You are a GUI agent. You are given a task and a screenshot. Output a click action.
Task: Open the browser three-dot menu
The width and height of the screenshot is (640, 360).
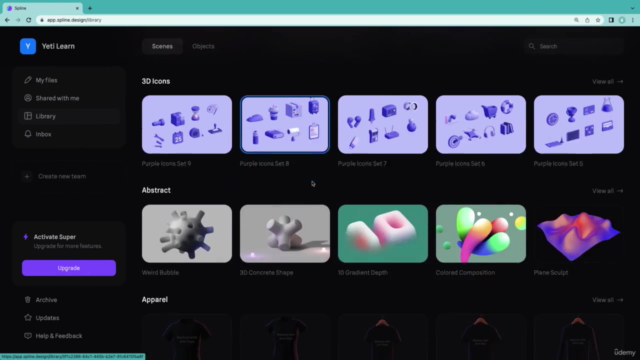[633, 20]
